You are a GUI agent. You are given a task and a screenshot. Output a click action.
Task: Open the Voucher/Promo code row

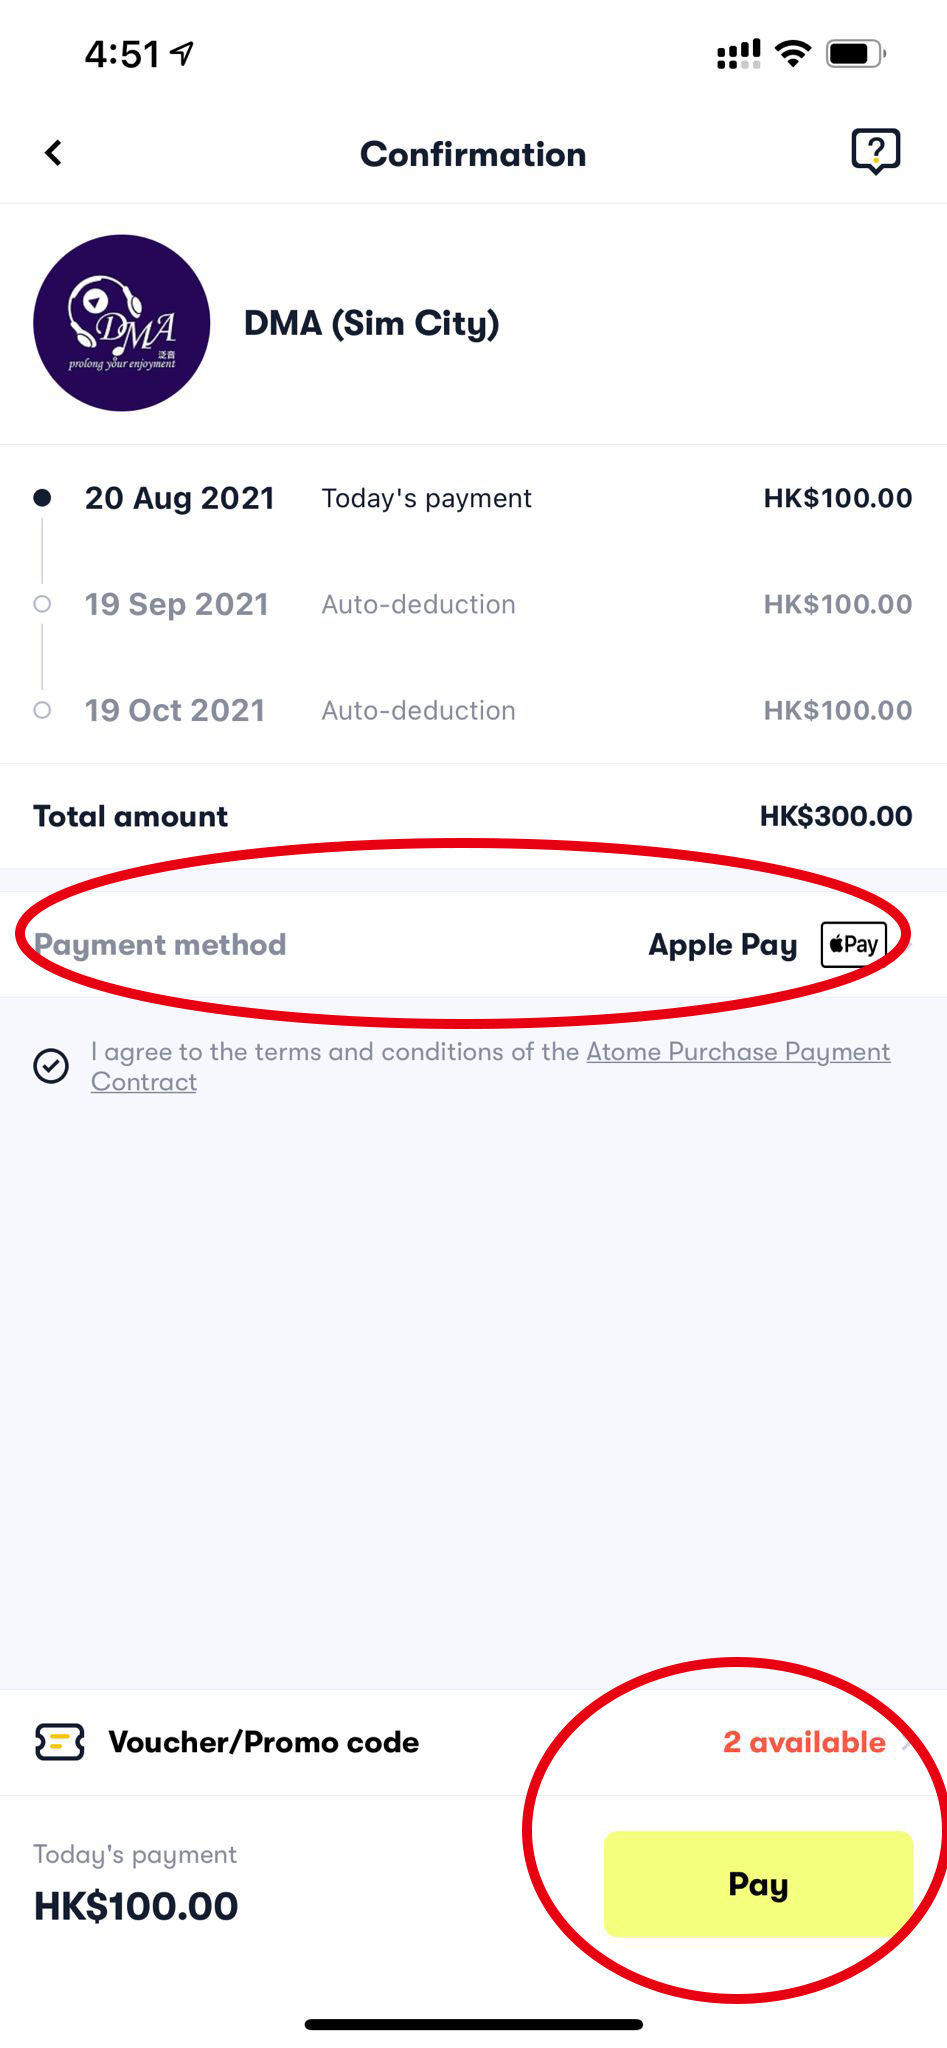264,1742
